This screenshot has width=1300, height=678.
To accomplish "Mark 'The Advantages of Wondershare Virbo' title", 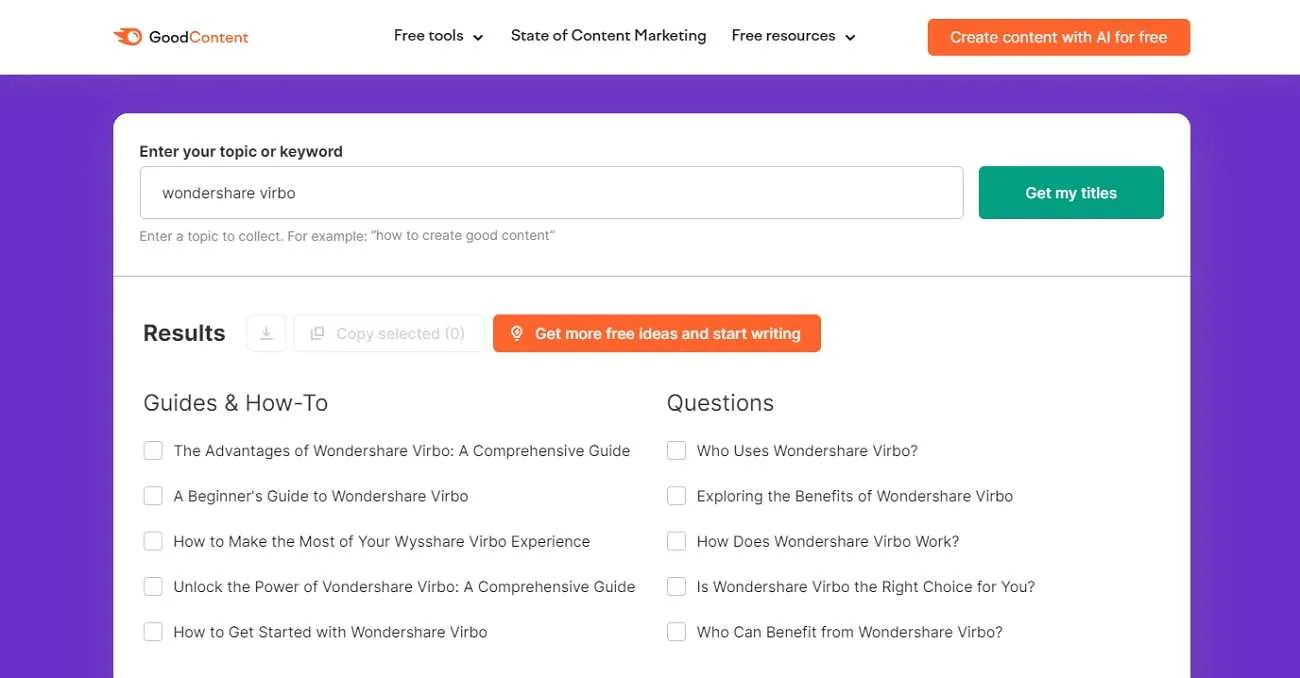I will pos(153,451).
